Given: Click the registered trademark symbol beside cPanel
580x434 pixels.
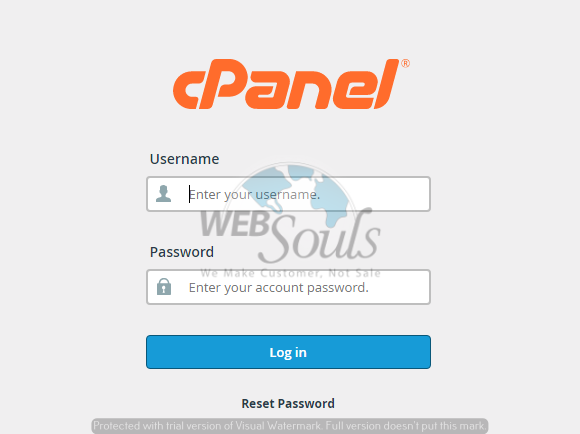Looking at the screenshot, I should pos(405,63).
